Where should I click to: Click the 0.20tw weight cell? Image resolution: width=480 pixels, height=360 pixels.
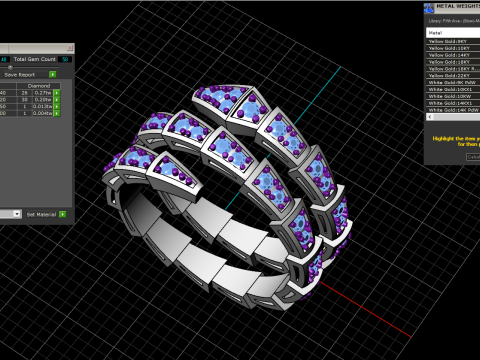pyautogui.click(x=43, y=100)
